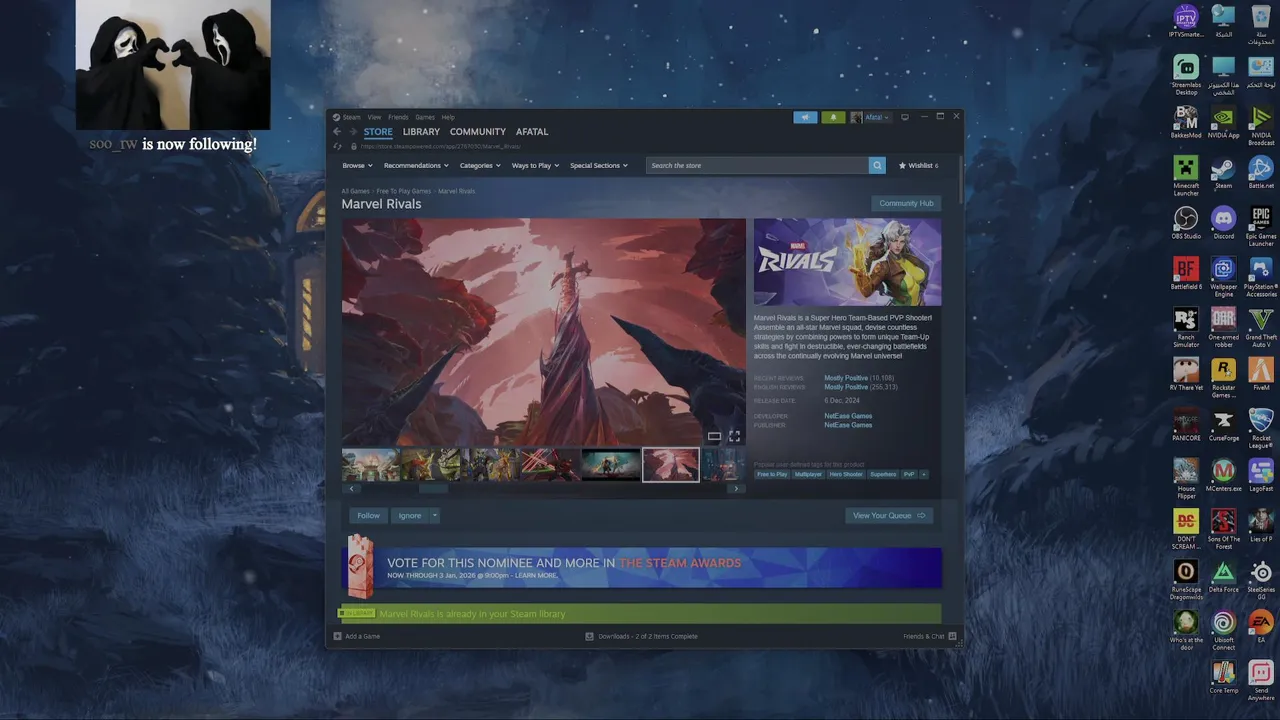The height and width of the screenshot is (720, 1280).
Task: Launch Battlefield 6 desktop shortcut
Action: 1186,273
